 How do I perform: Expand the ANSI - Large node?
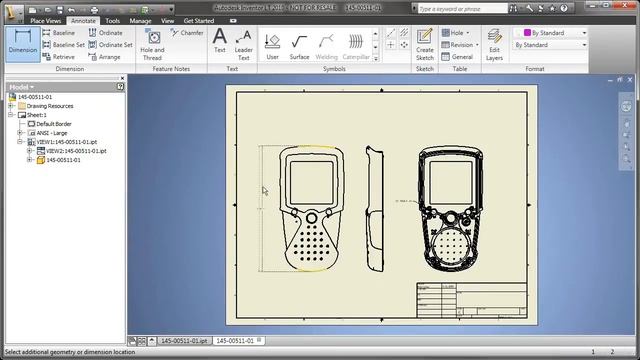[20, 133]
